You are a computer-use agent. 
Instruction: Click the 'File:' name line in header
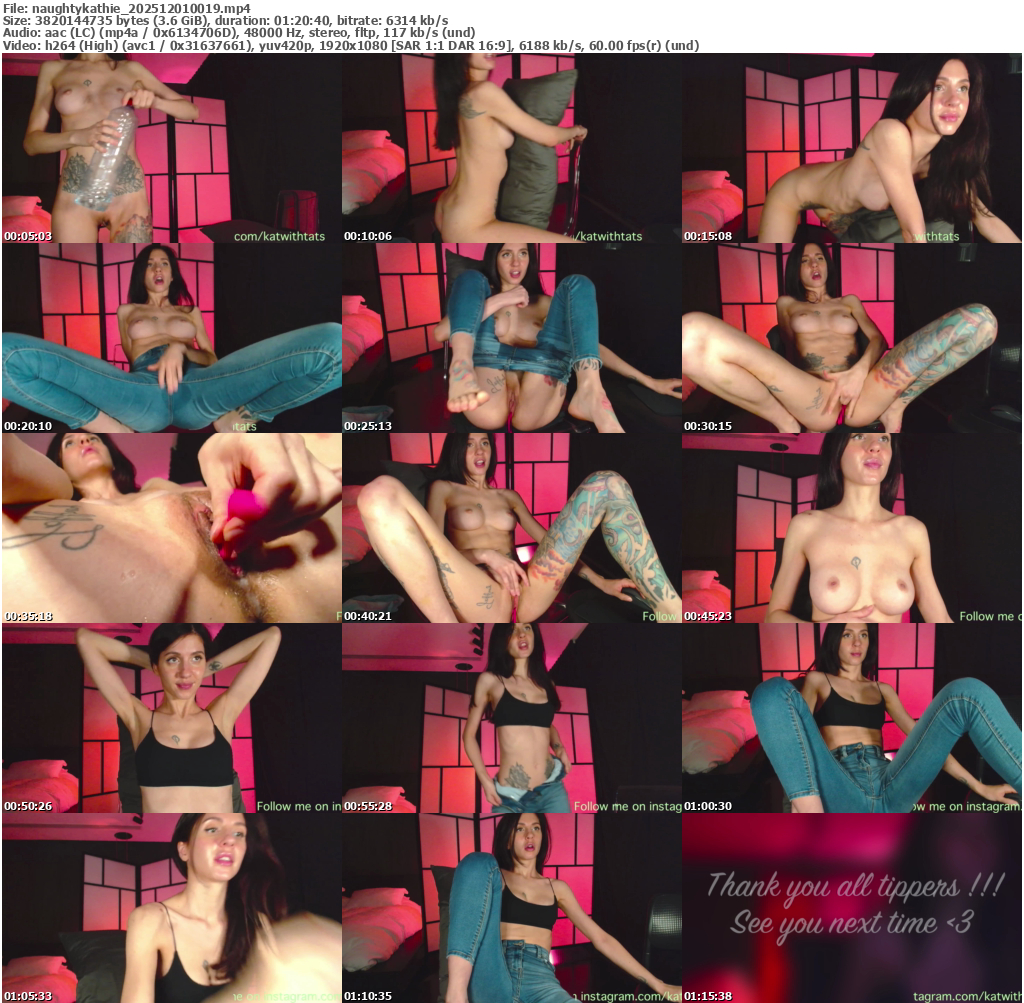pyautogui.click(x=127, y=8)
